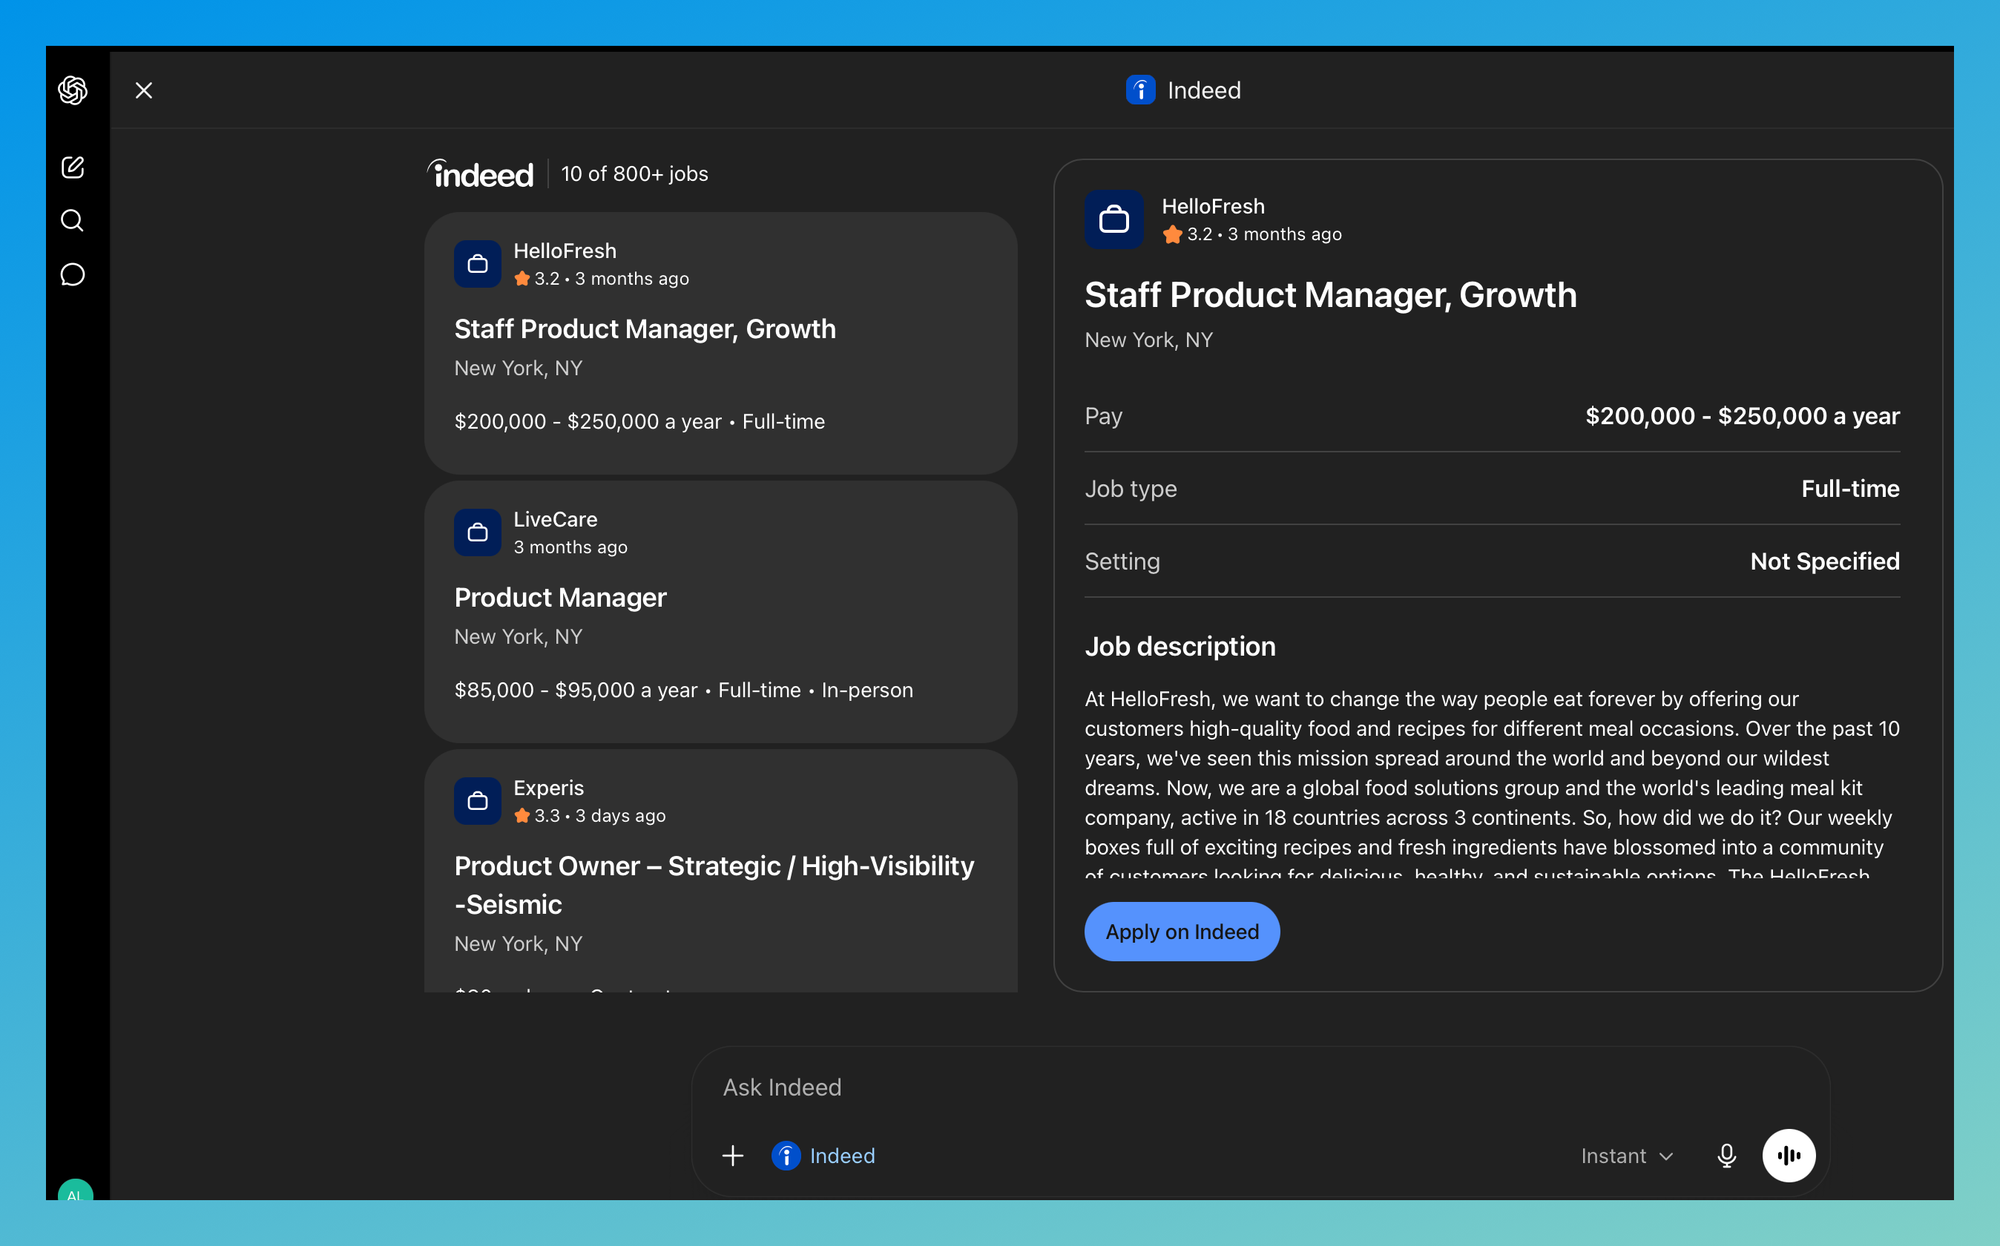
Task: Expand the Instant model dropdown
Action: click(x=1627, y=1156)
